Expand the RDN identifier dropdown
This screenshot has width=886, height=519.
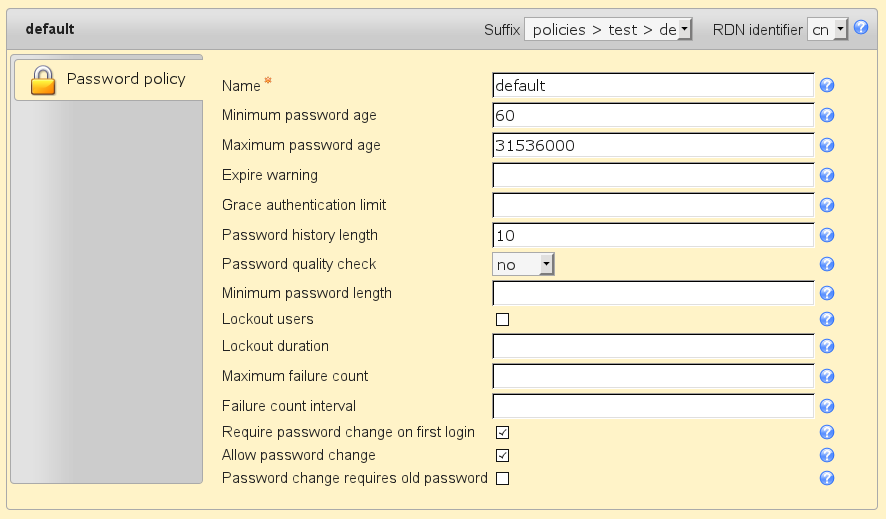(828, 30)
